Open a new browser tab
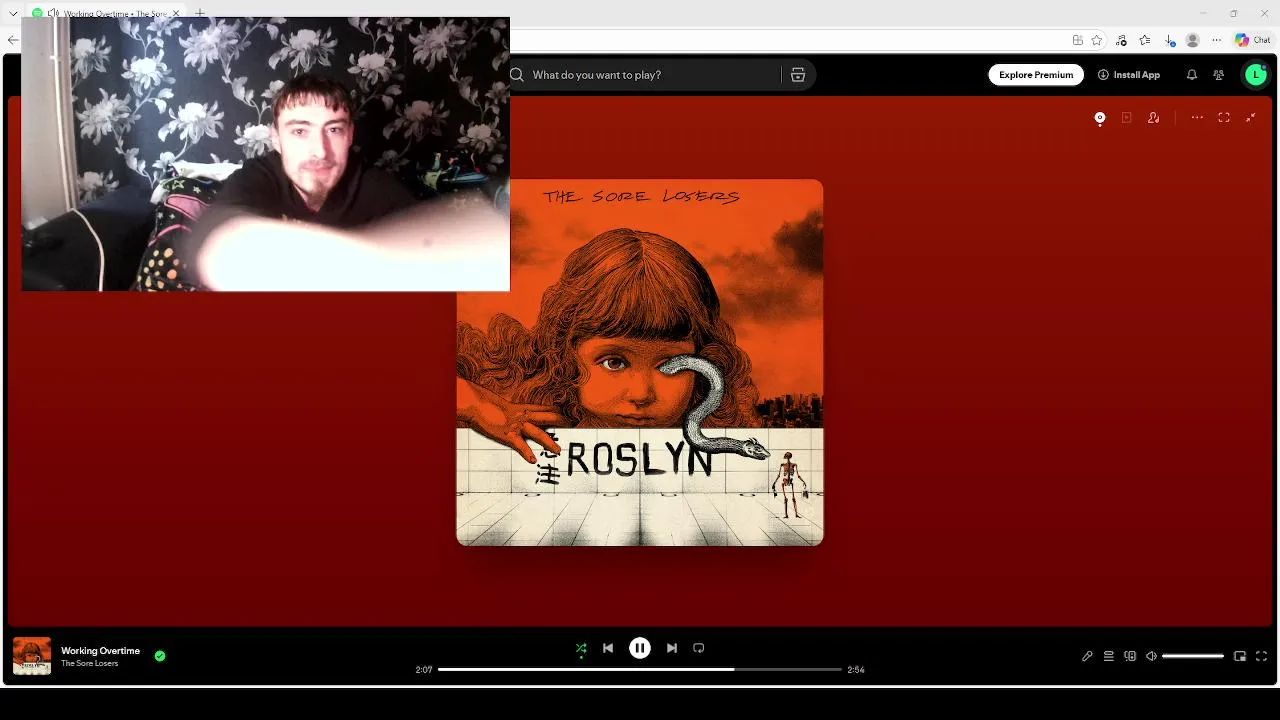 [200, 13]
